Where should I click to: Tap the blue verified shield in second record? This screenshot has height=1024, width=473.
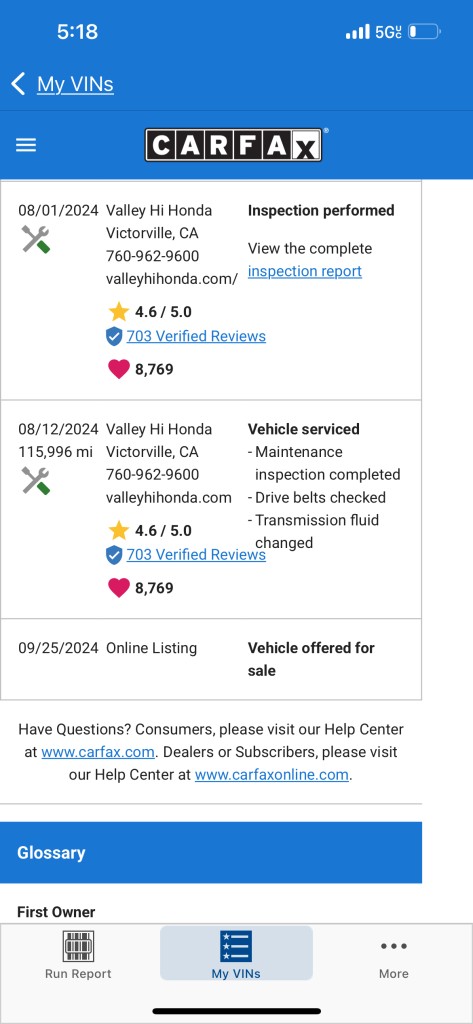click(114, 555)
